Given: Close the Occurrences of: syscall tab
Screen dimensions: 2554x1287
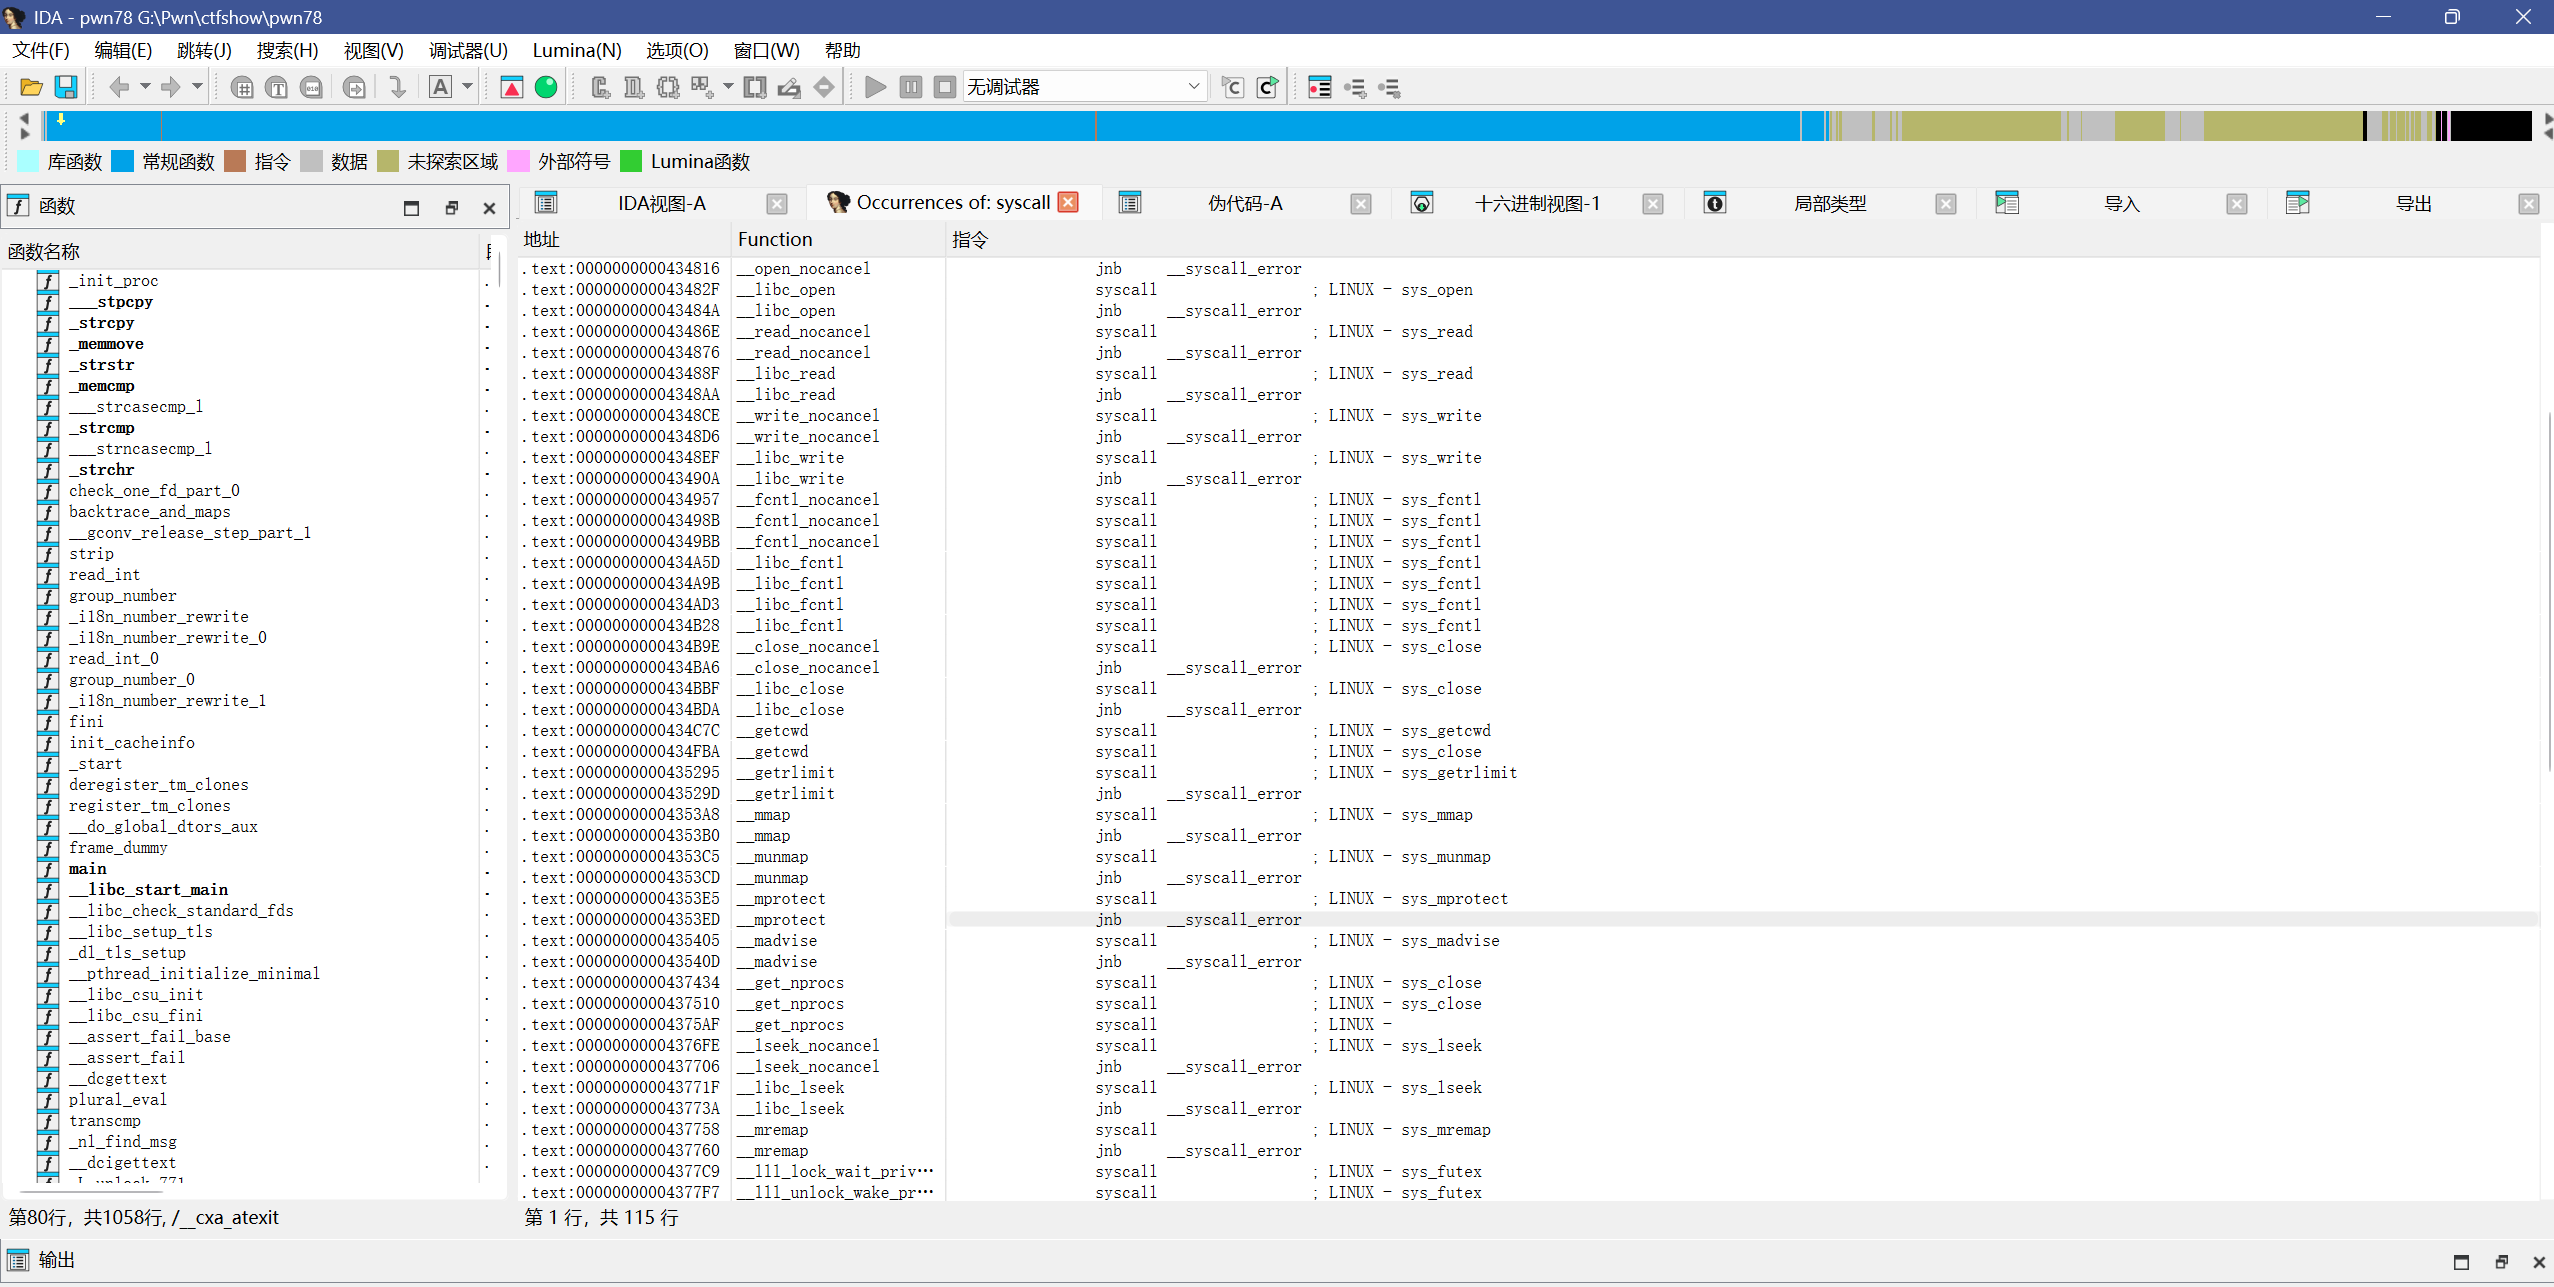Looking at the screenshot, I should 1068,202.
